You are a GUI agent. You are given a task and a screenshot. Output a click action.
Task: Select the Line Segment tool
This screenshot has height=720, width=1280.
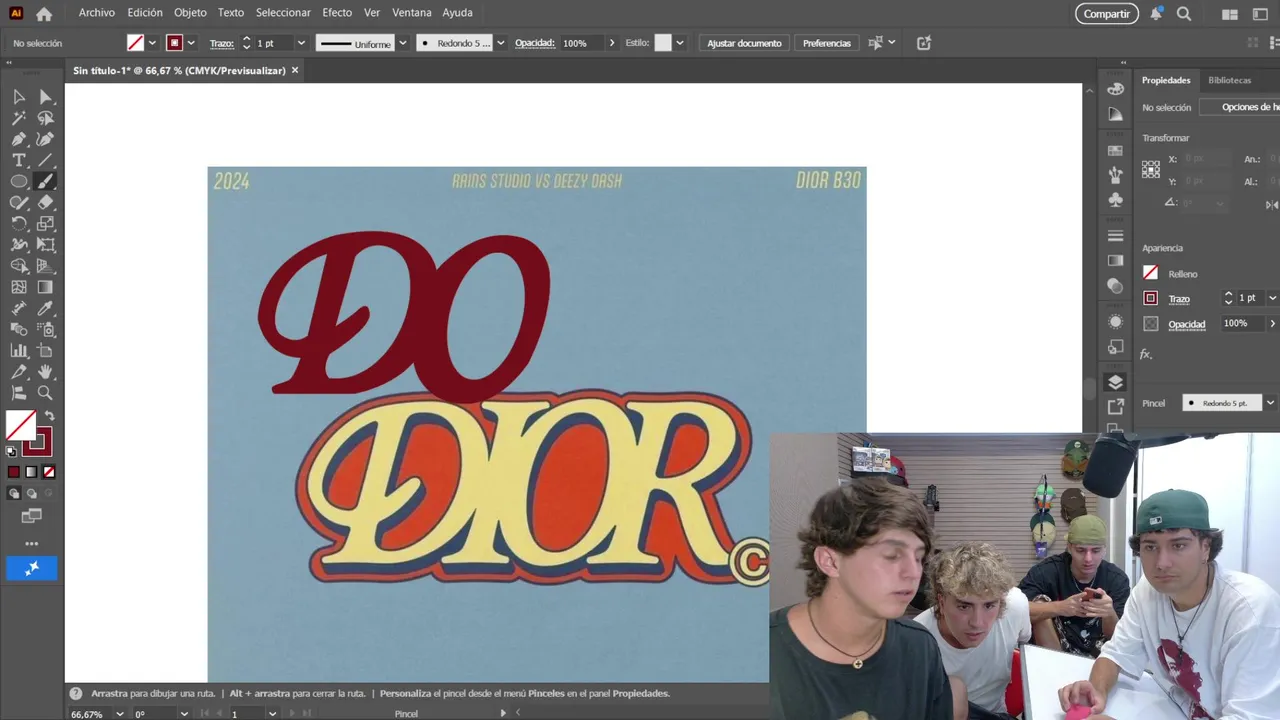point(45,160)
